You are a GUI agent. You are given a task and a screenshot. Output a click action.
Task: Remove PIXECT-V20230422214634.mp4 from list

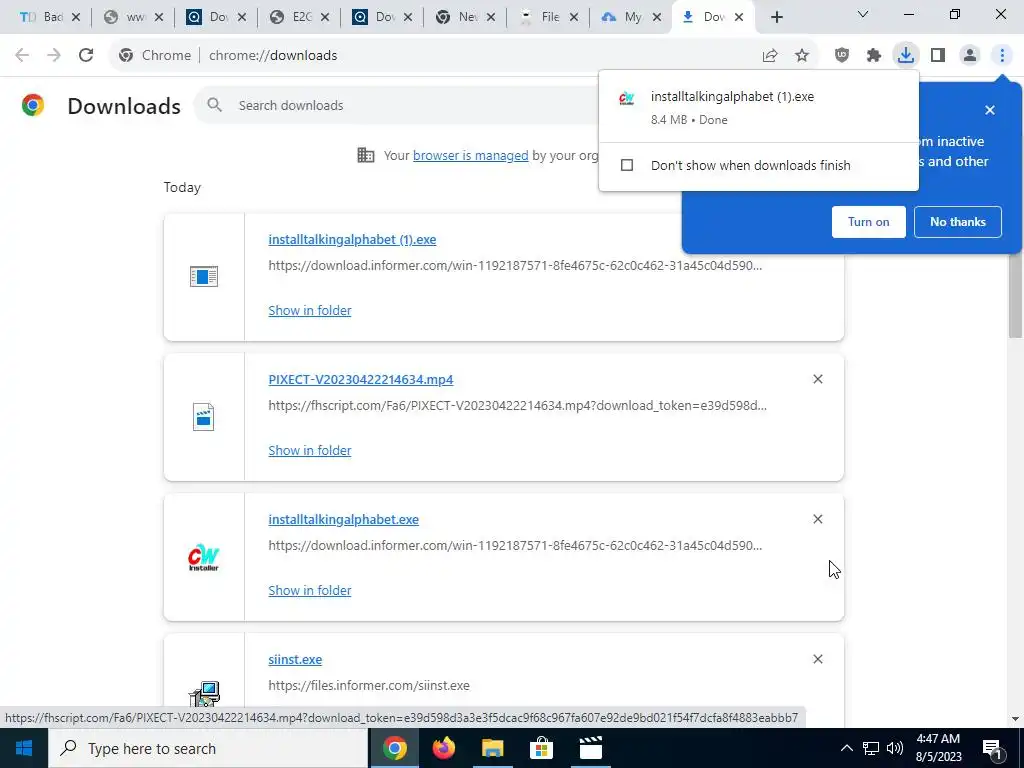point(818,379)
